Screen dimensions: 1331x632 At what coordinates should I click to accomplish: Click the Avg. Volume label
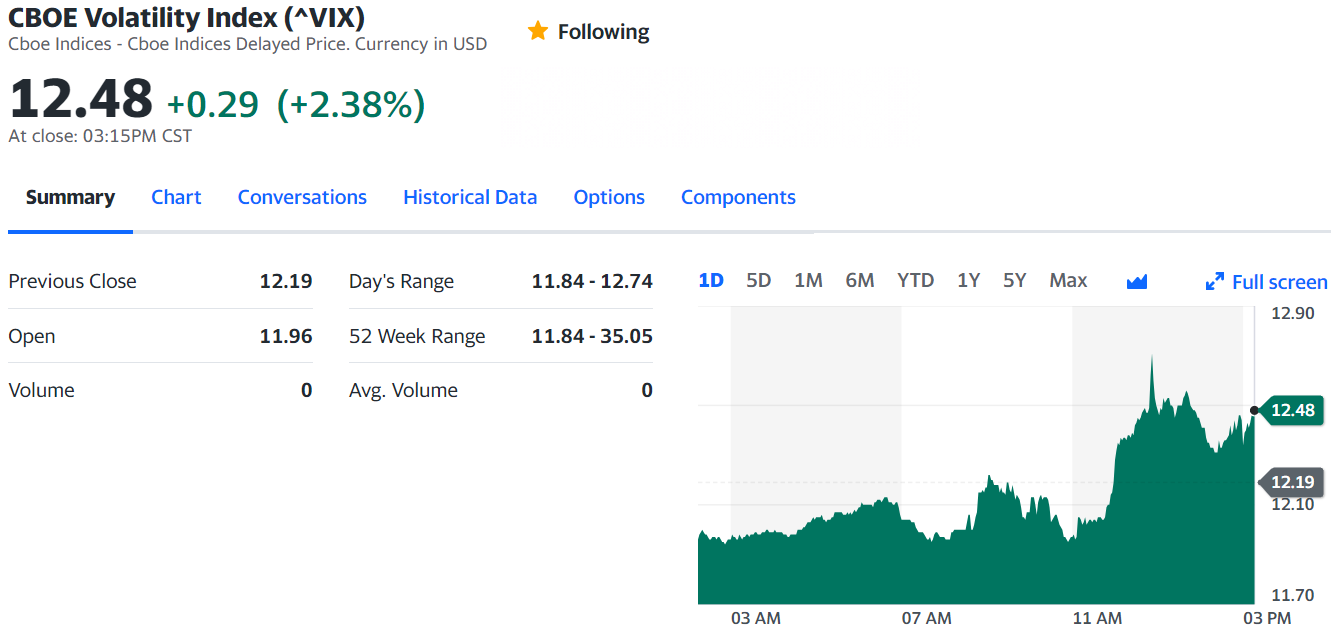[403, 390]
